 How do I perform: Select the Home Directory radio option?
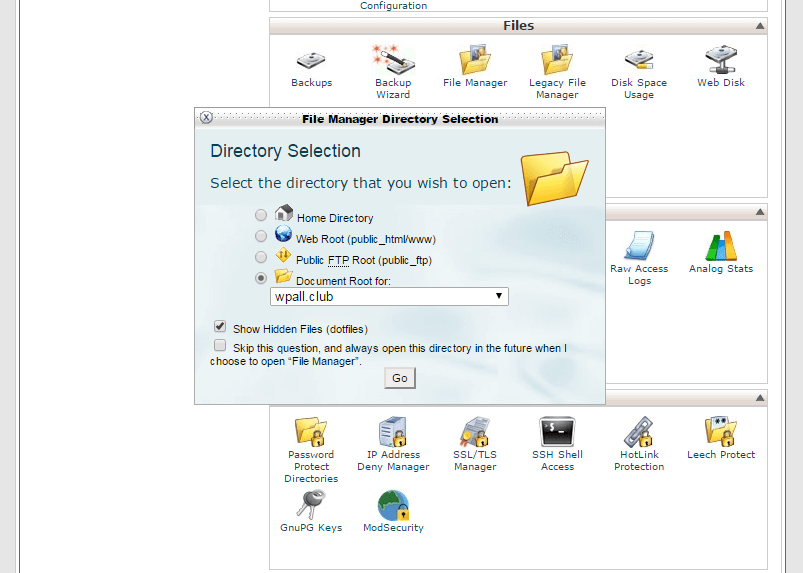[261, 215]
